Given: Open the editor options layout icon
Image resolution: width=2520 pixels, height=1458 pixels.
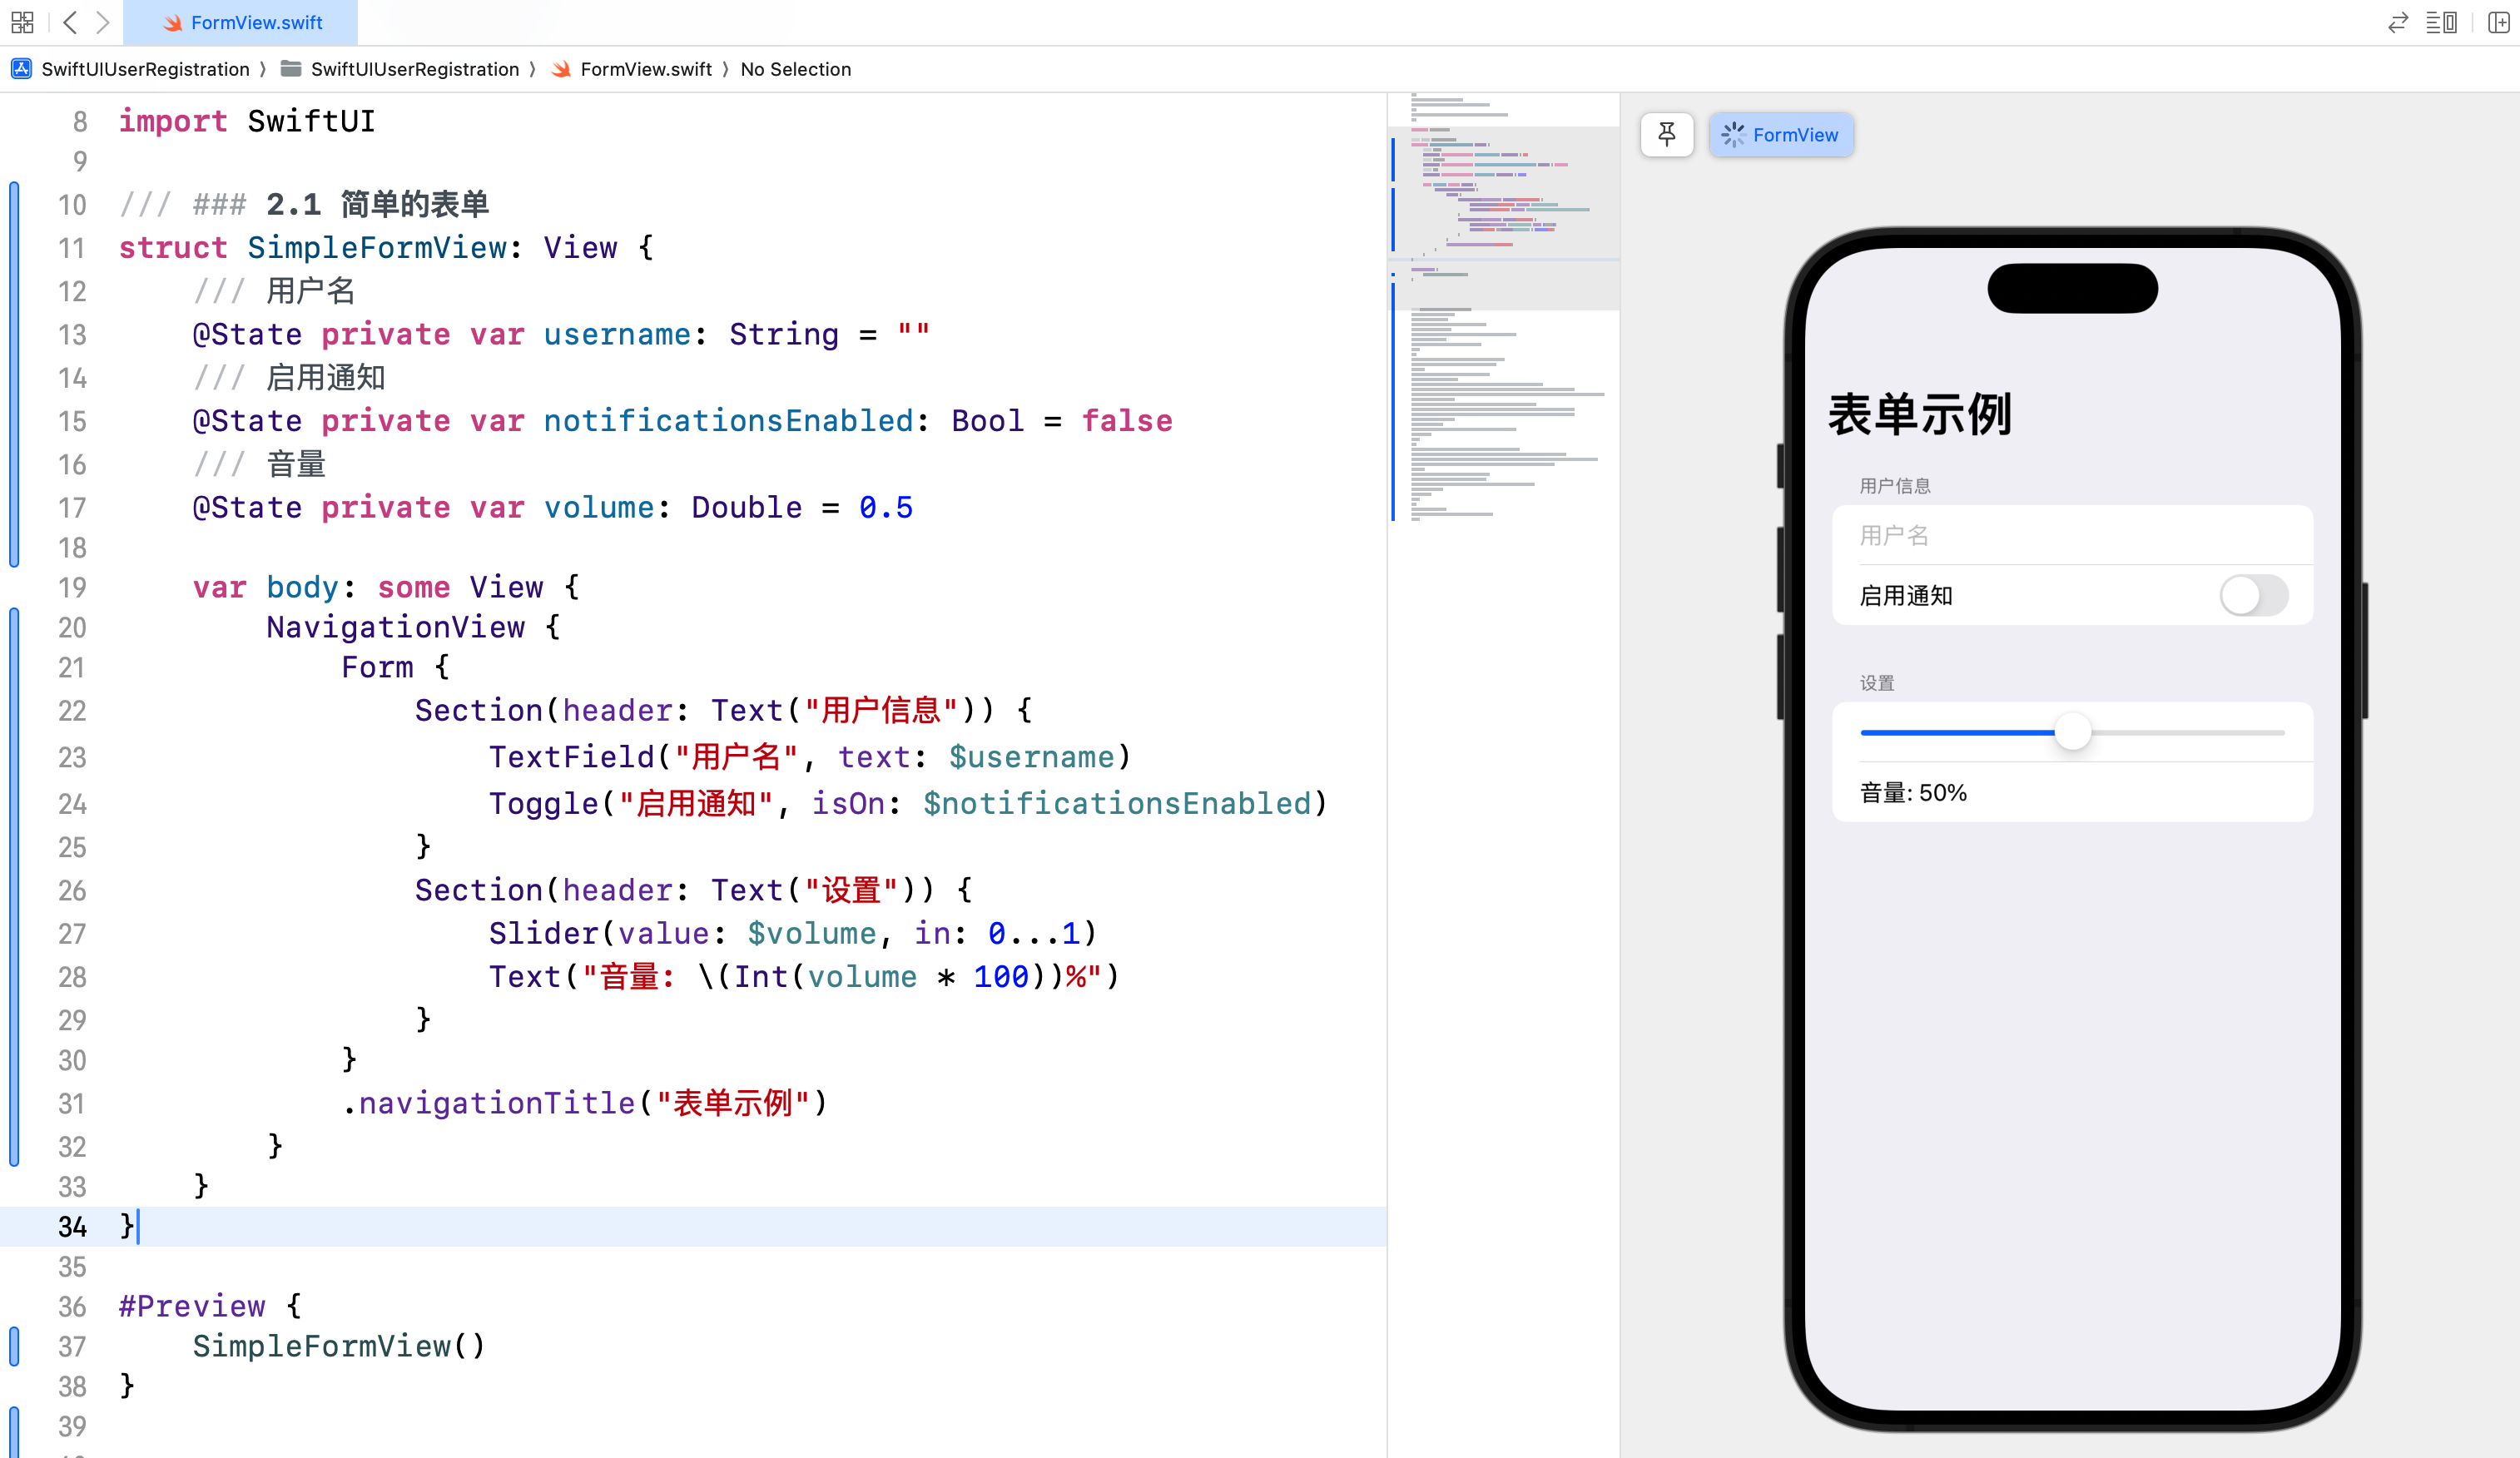Looking at the screenshot, I should coord(2441,22).
